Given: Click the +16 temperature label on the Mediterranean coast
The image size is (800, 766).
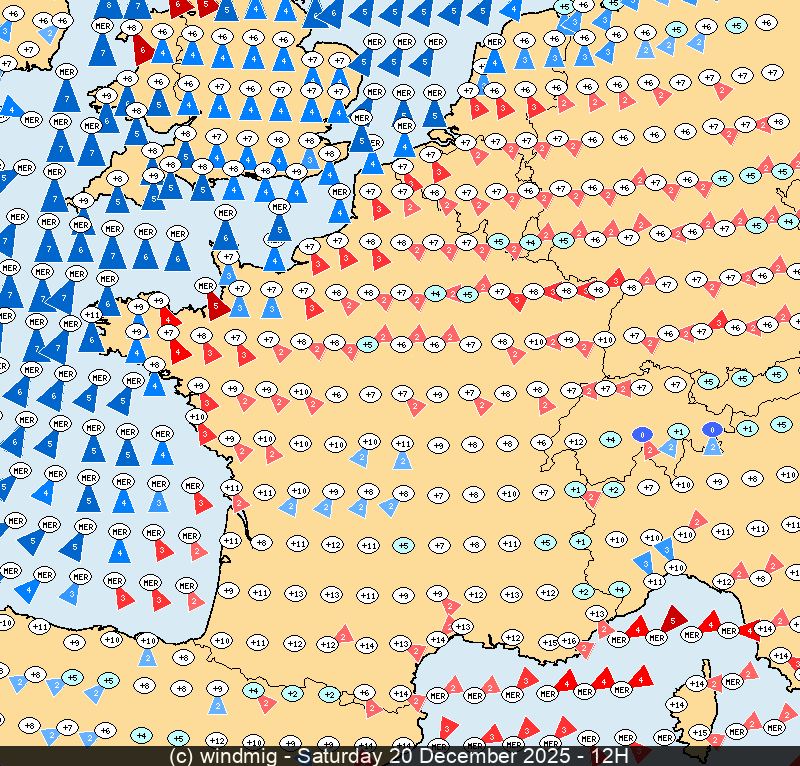Looking at the screenshot, I should coord(569,640).
